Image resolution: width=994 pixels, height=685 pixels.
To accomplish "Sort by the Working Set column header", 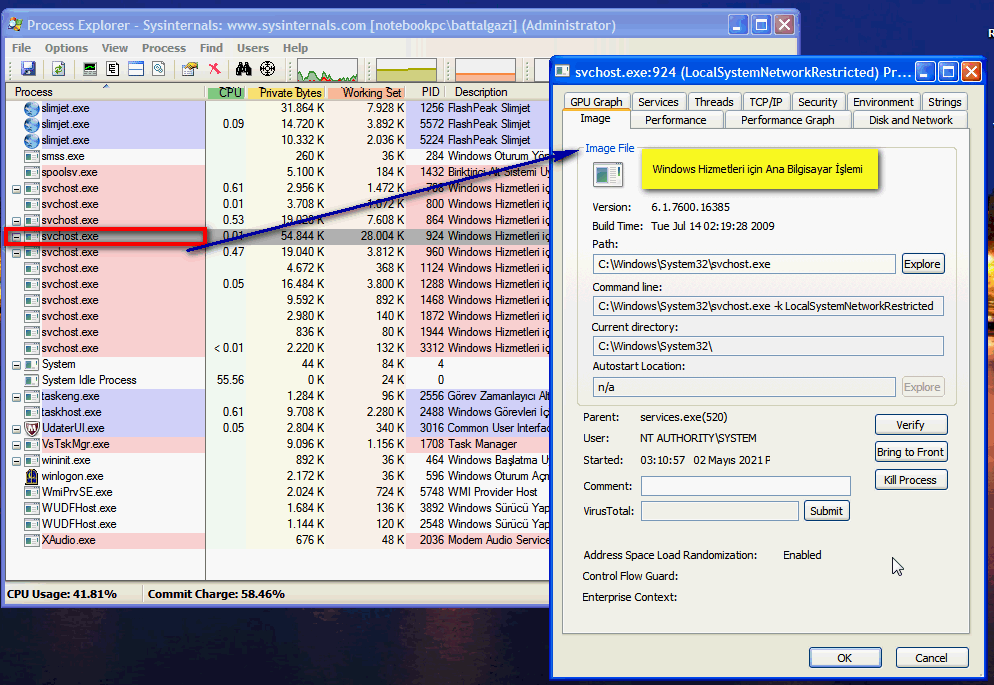I will click(367, 93).
